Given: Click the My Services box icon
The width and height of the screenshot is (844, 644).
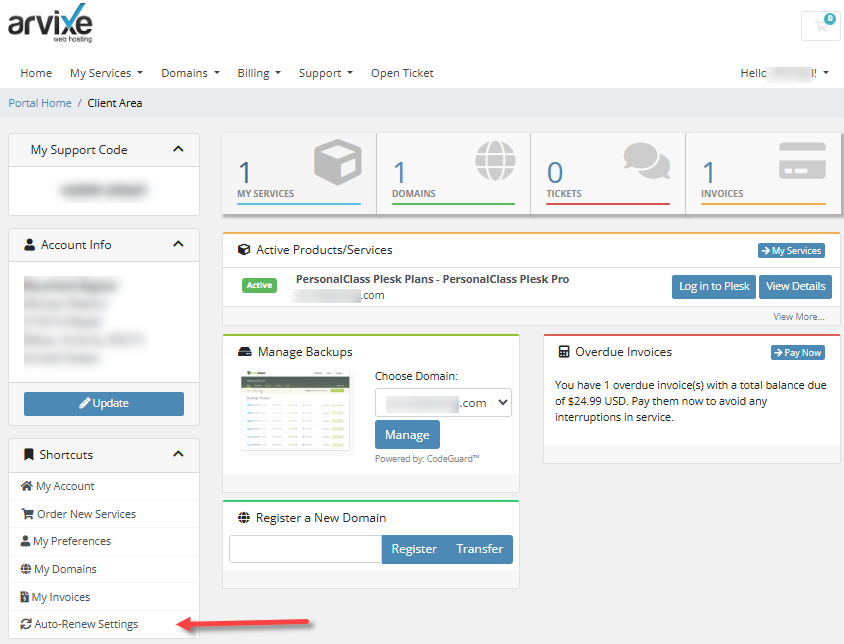Looking at the screenshot, I should coord(337,162).
